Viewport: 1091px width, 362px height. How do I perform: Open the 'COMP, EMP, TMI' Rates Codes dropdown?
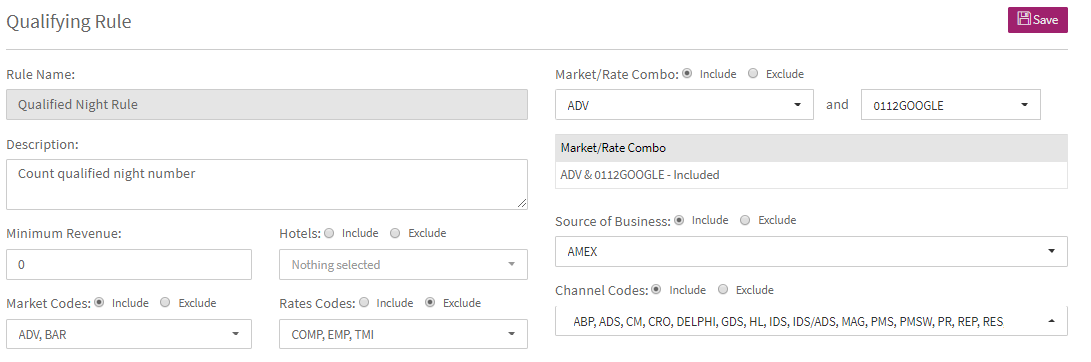tap(403, 334)
